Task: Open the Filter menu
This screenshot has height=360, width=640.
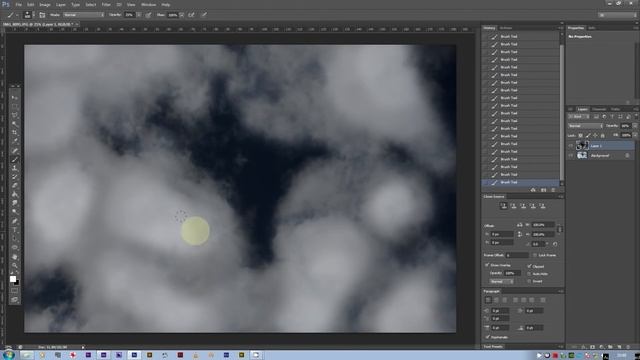Action: 106,4
